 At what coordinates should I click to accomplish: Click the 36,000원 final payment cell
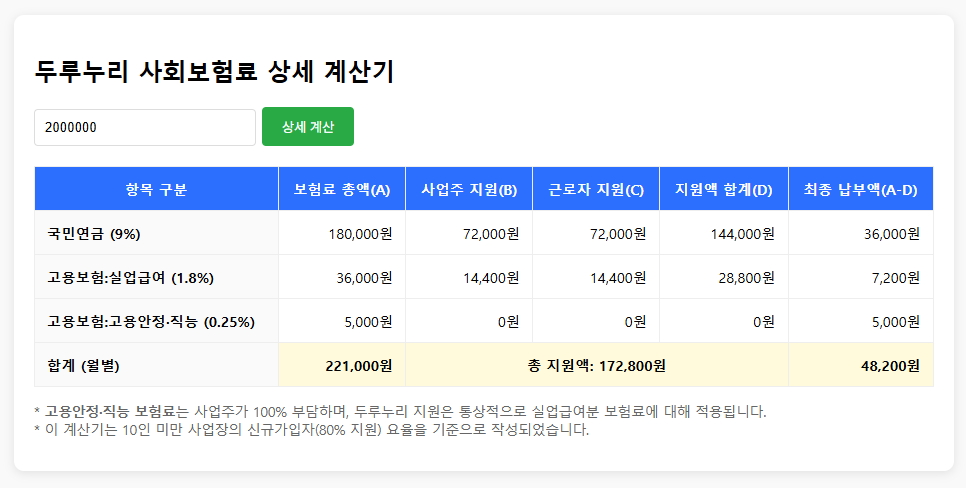tap(888, 233)
